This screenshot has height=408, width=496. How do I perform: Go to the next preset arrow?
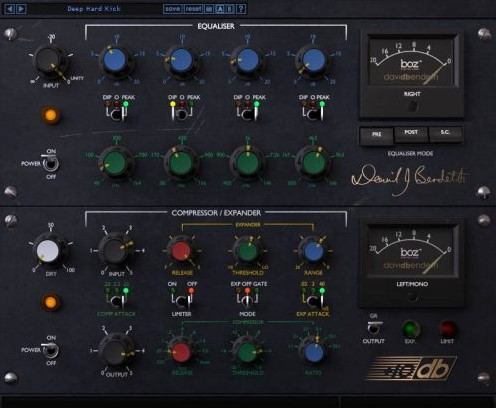tap(21, 9)
